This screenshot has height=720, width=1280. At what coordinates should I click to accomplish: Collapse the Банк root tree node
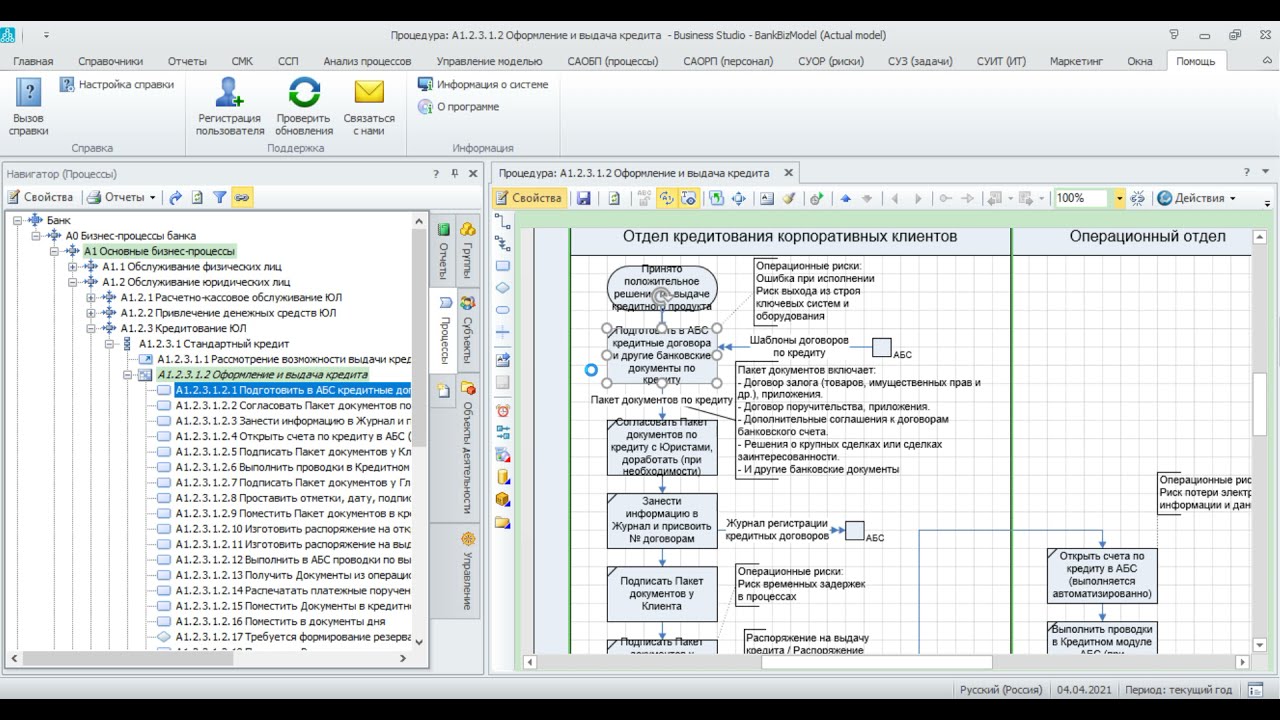(x=18, y=221)
